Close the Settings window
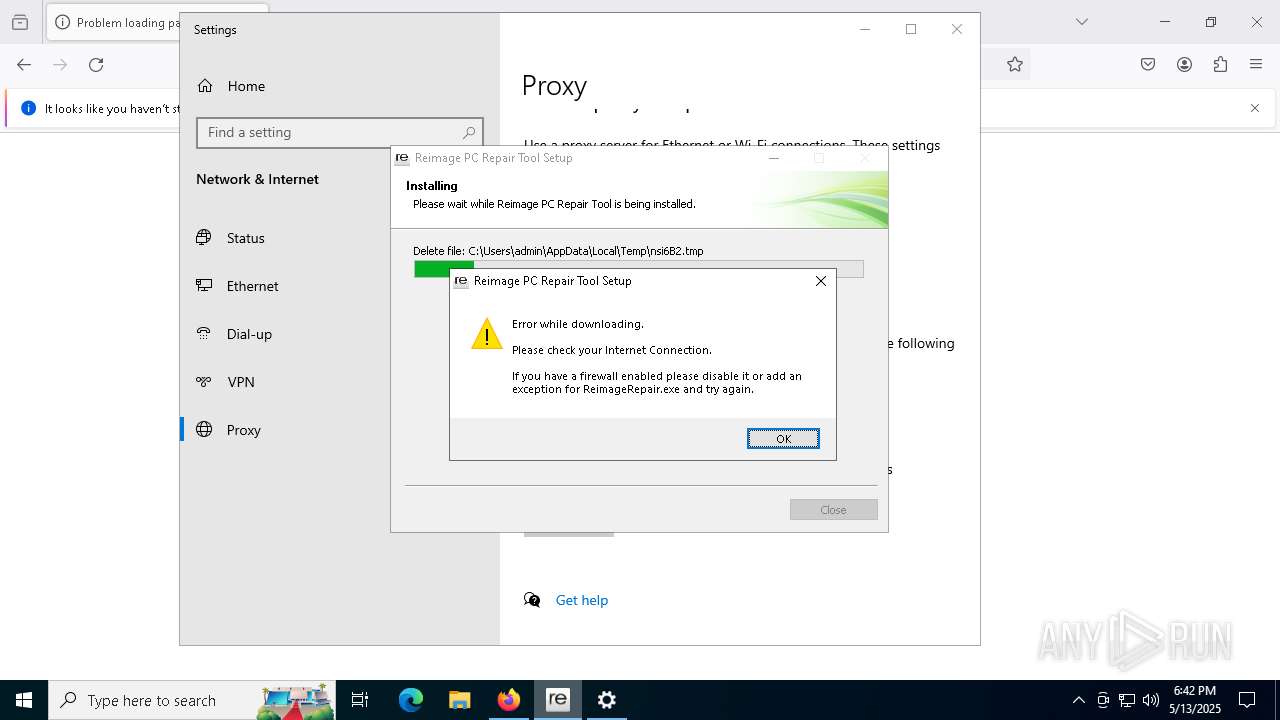 click(957, 29)
